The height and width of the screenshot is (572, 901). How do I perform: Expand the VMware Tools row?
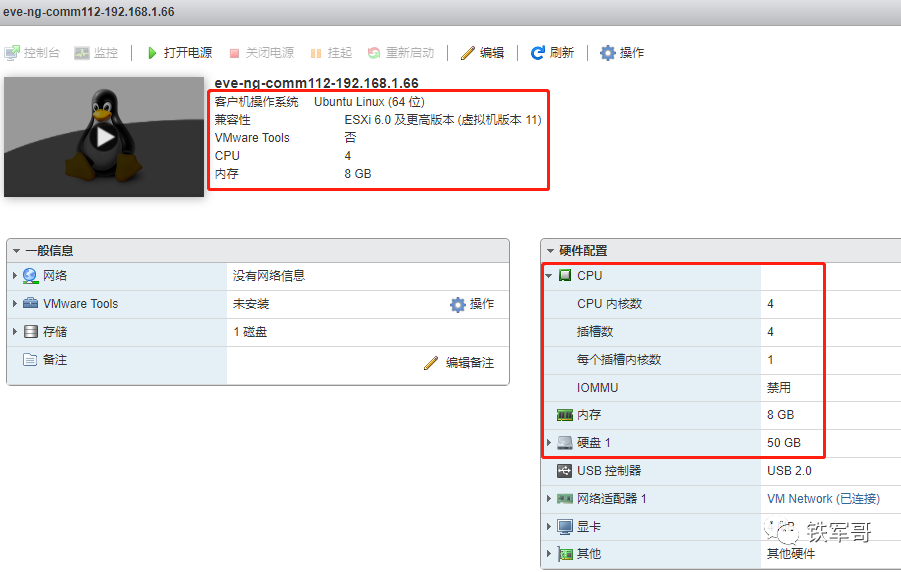(x=14, y=304)
